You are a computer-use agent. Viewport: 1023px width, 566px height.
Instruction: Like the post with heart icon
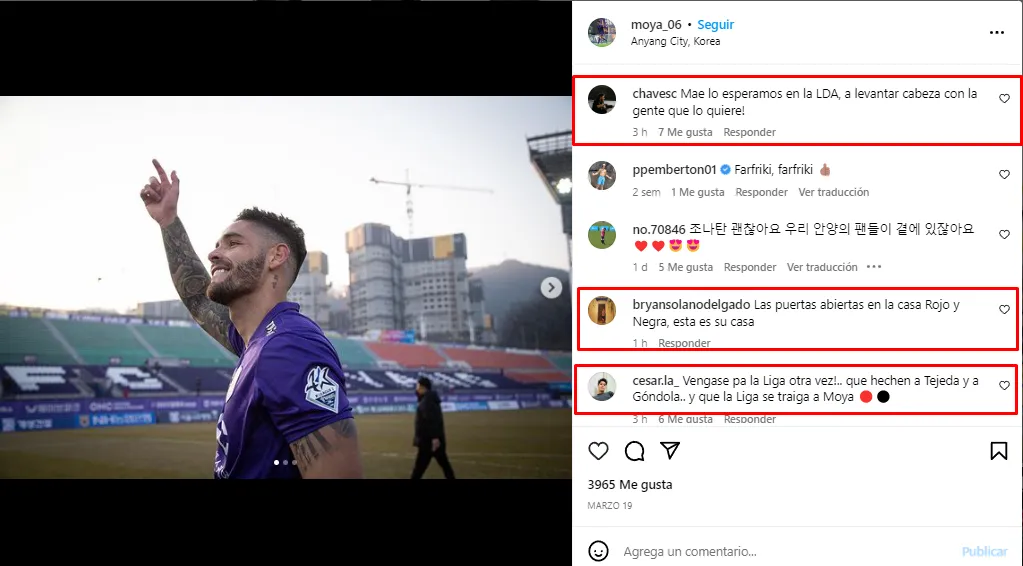click(598, 451)
